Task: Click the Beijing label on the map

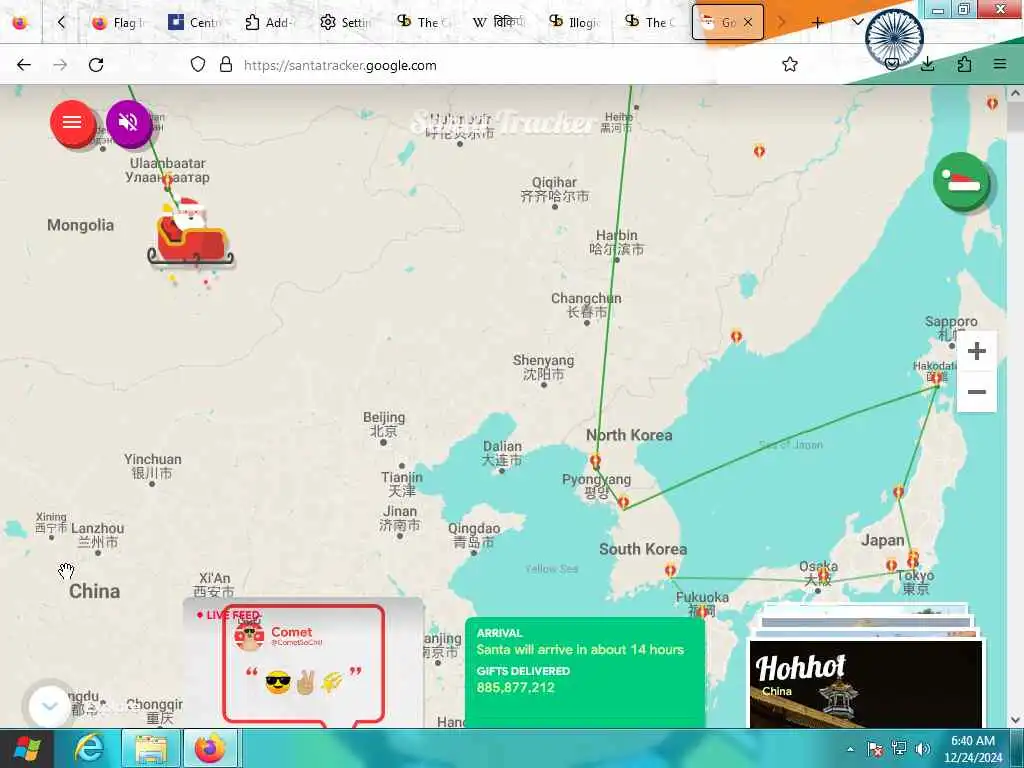Action: 384,424
